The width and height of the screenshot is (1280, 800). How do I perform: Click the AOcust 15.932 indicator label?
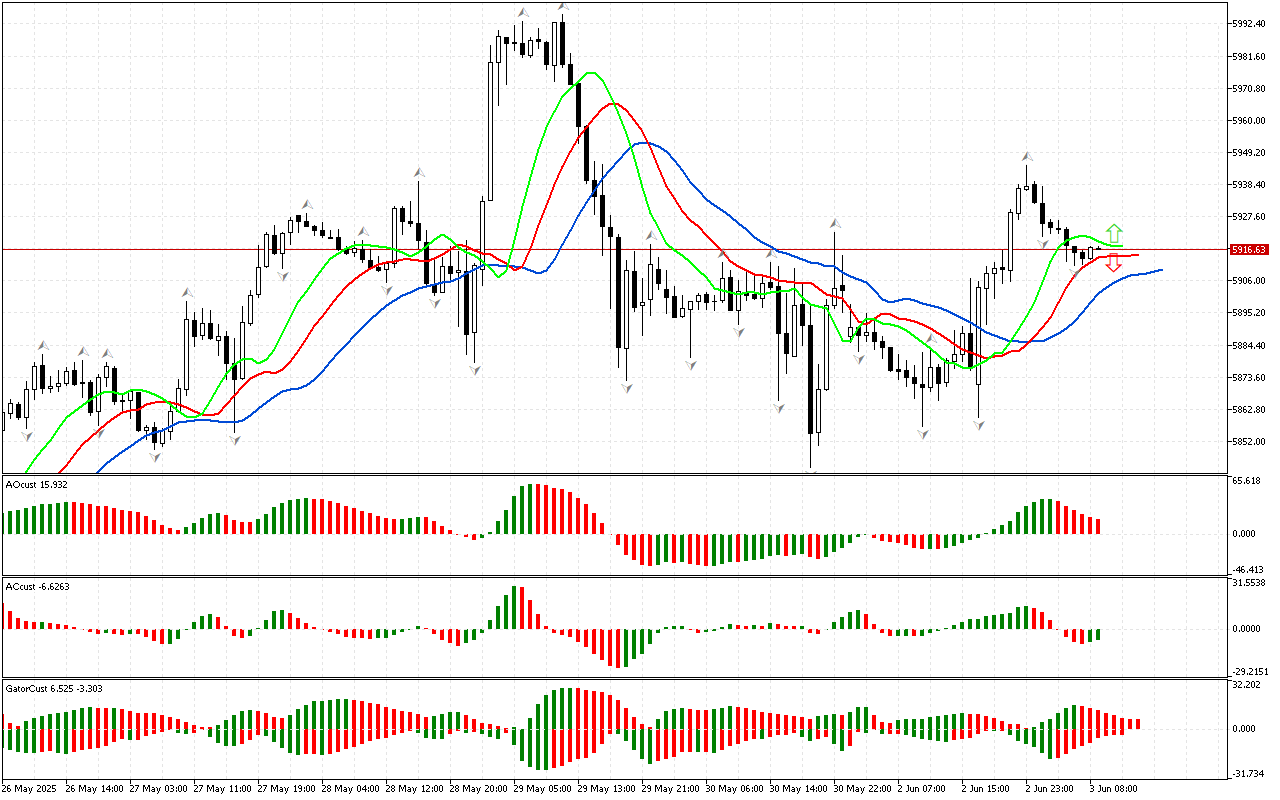tap(37, 485)
